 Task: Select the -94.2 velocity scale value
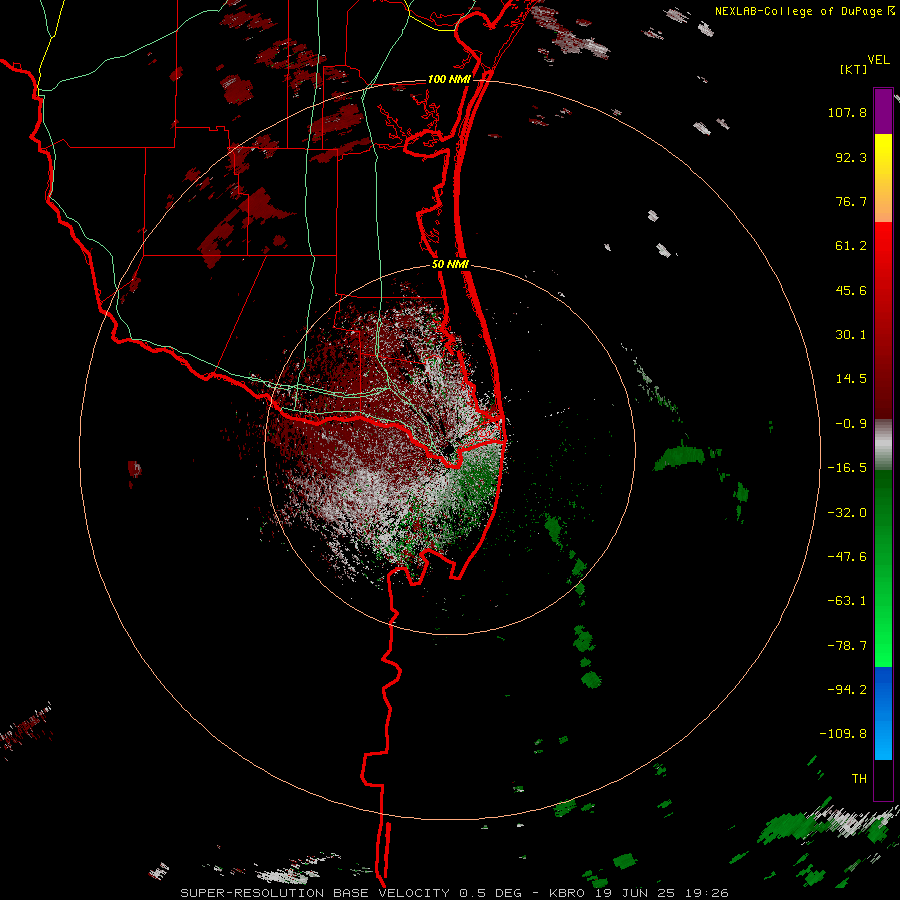click(847, 689)
